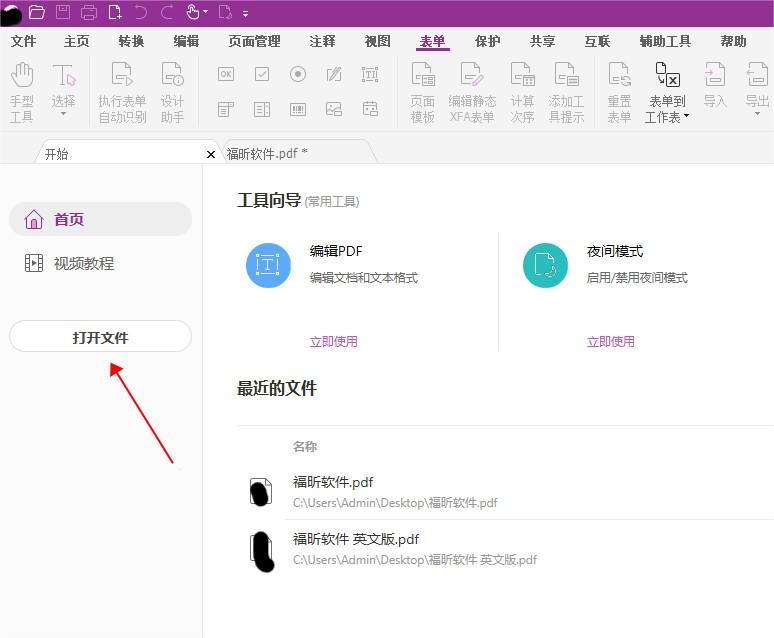The height and width of the screenshot is (638, 774).
Task: Switch to the 主页 ribbon tab
Action: pyautogui.click(x=77, y=41)
